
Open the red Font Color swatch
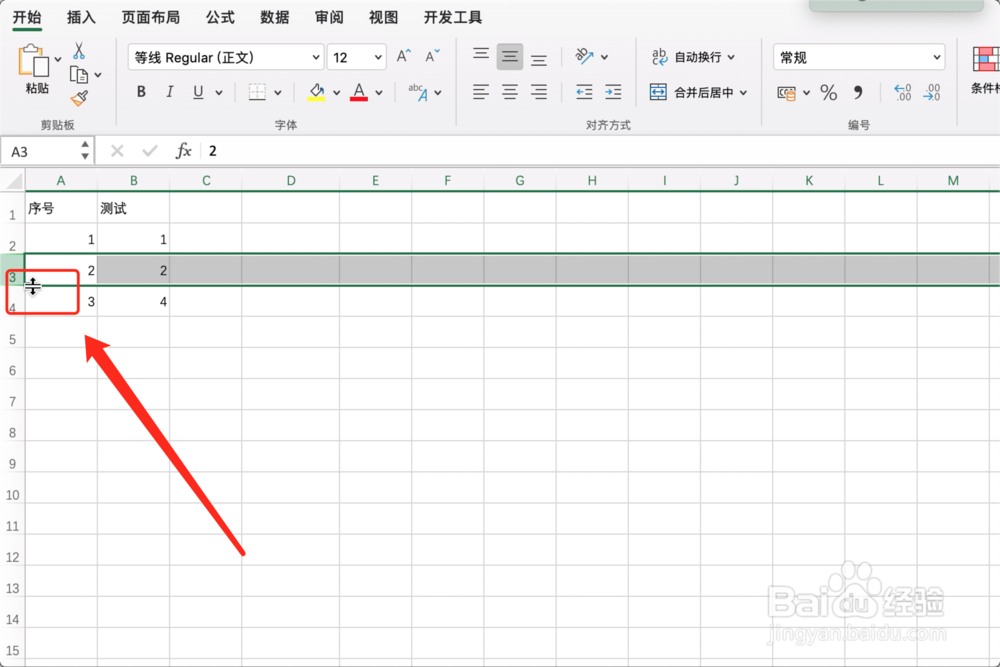359,92
